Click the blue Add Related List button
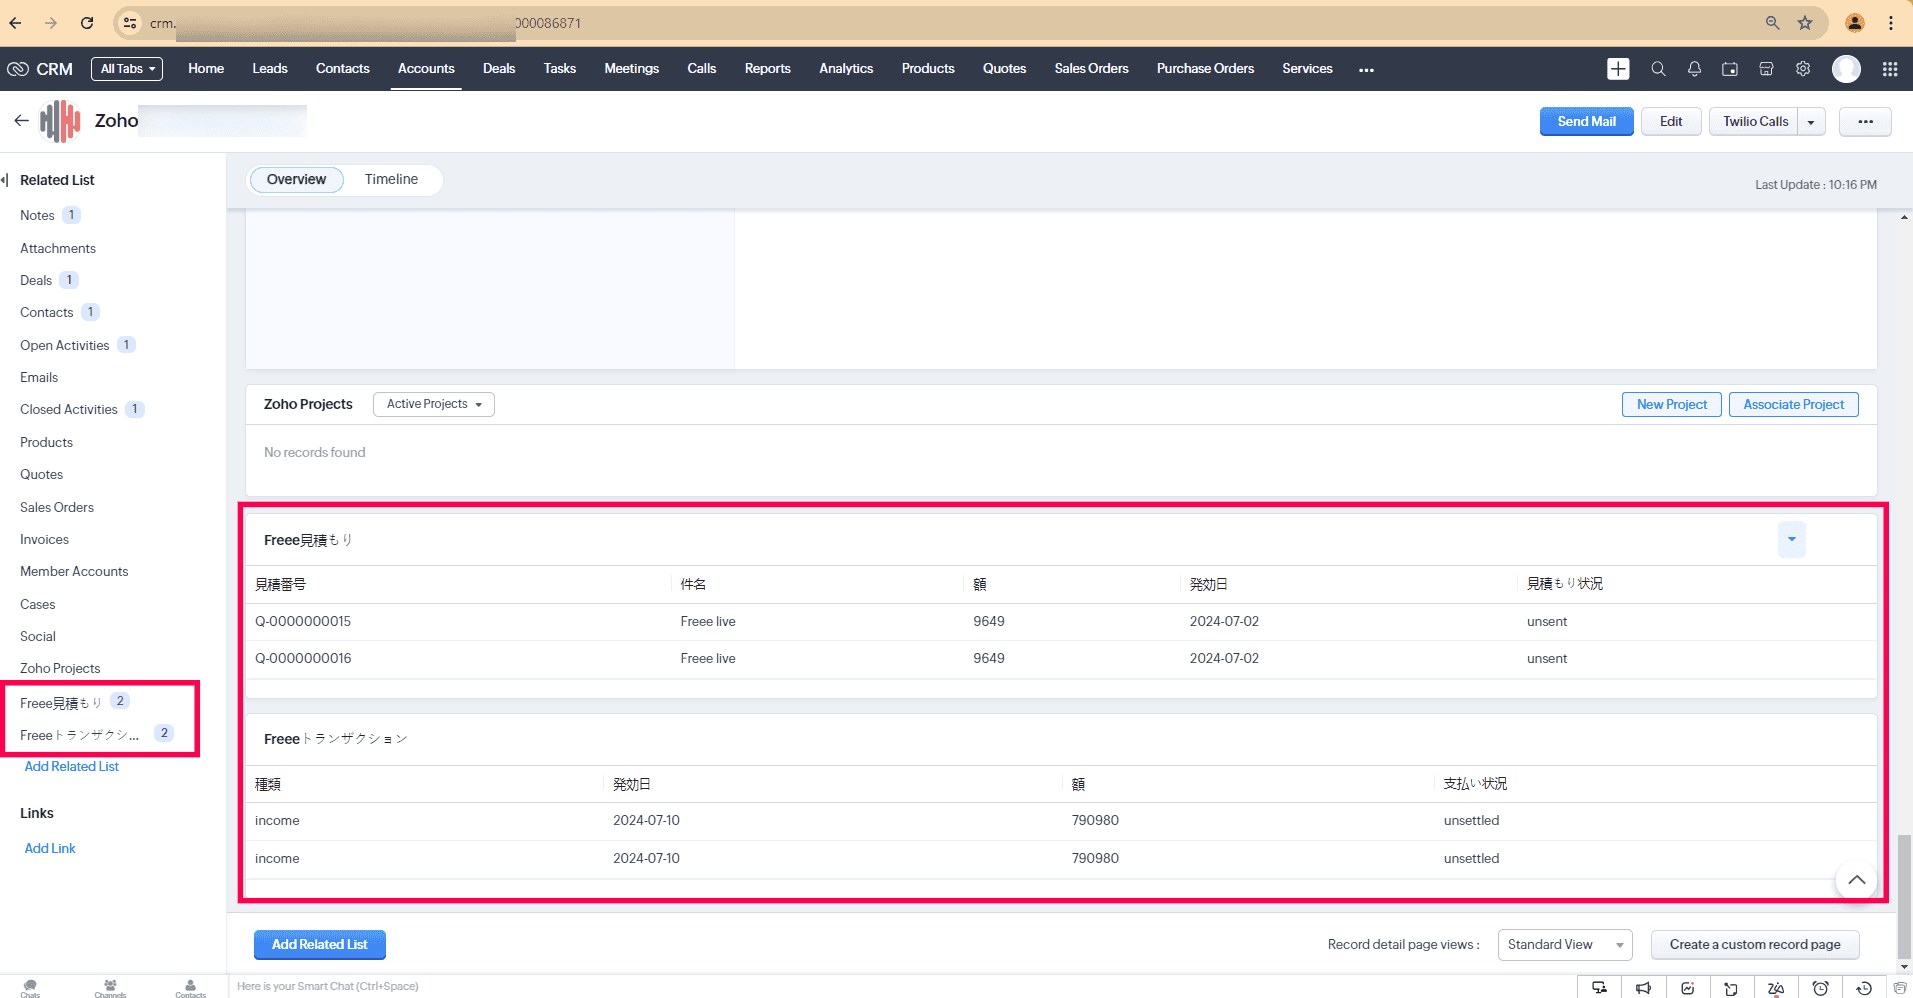The height and width of the screenshot is (998, 1913). (x=320, y=944)
